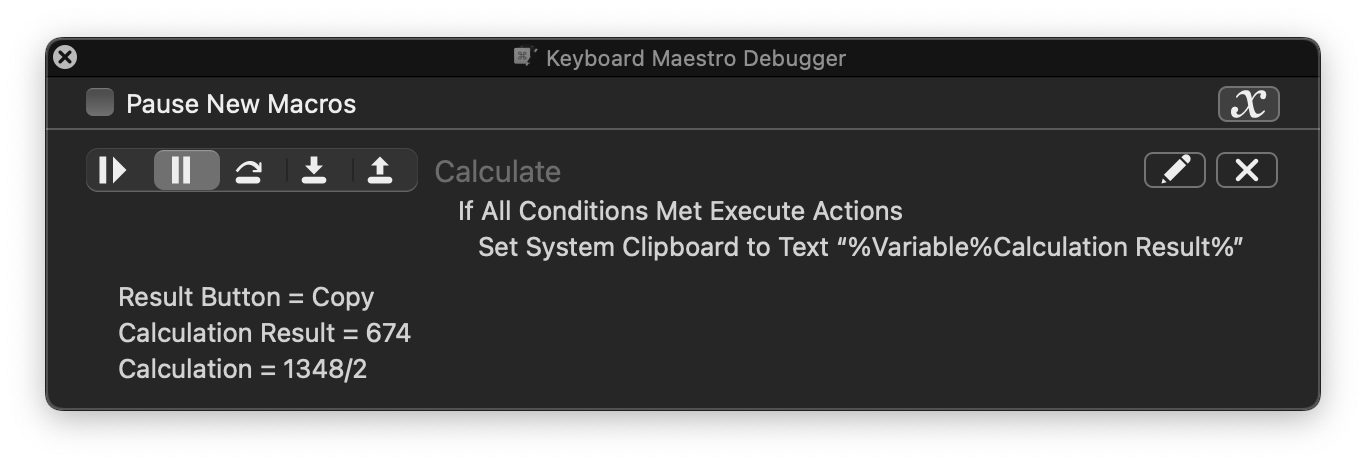Click the Keyboard Maestro icon in title bar
This screenshot has height=464, width=1366.
point(525,57)
